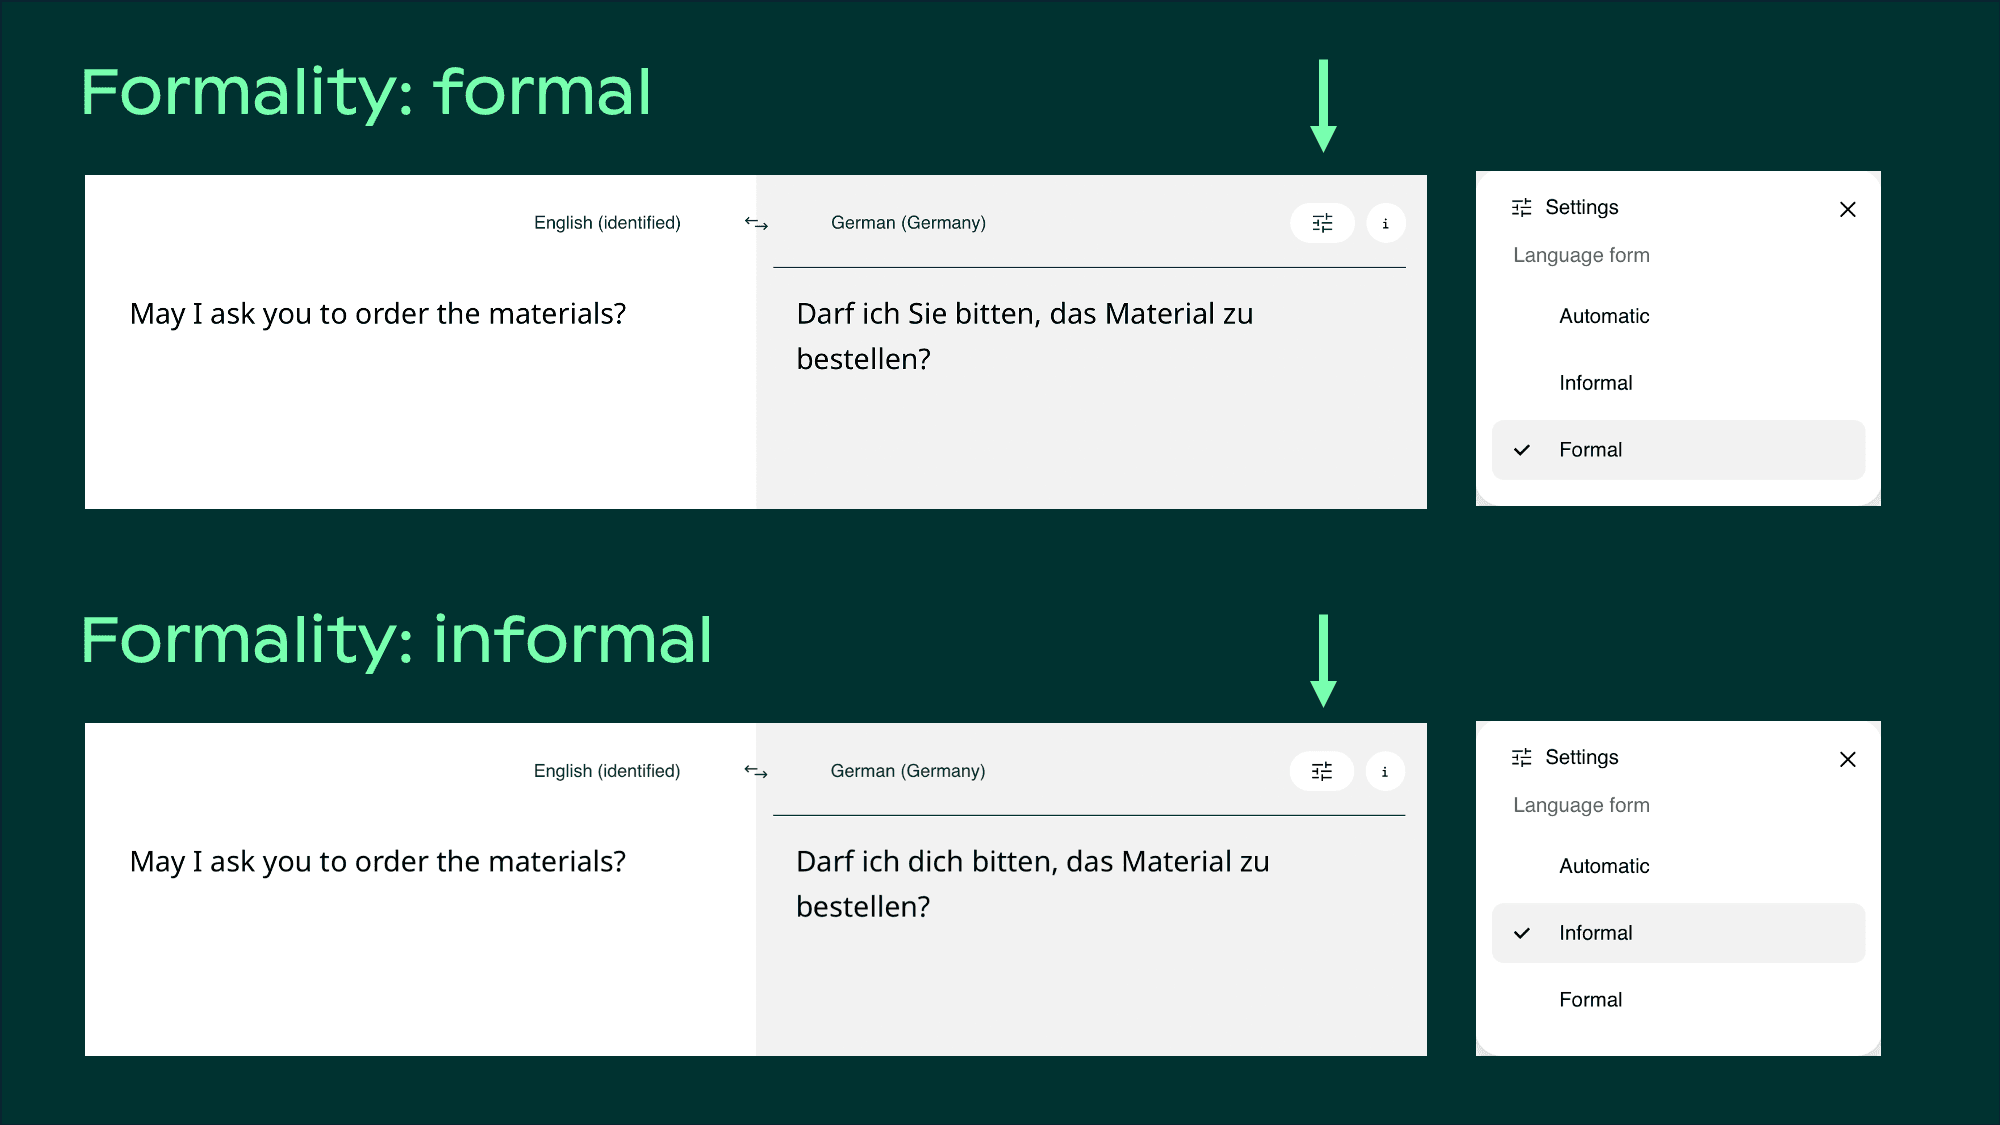Click the info icon in the bottom panel
2000x1125 pixels.
tap(1385, 770)
